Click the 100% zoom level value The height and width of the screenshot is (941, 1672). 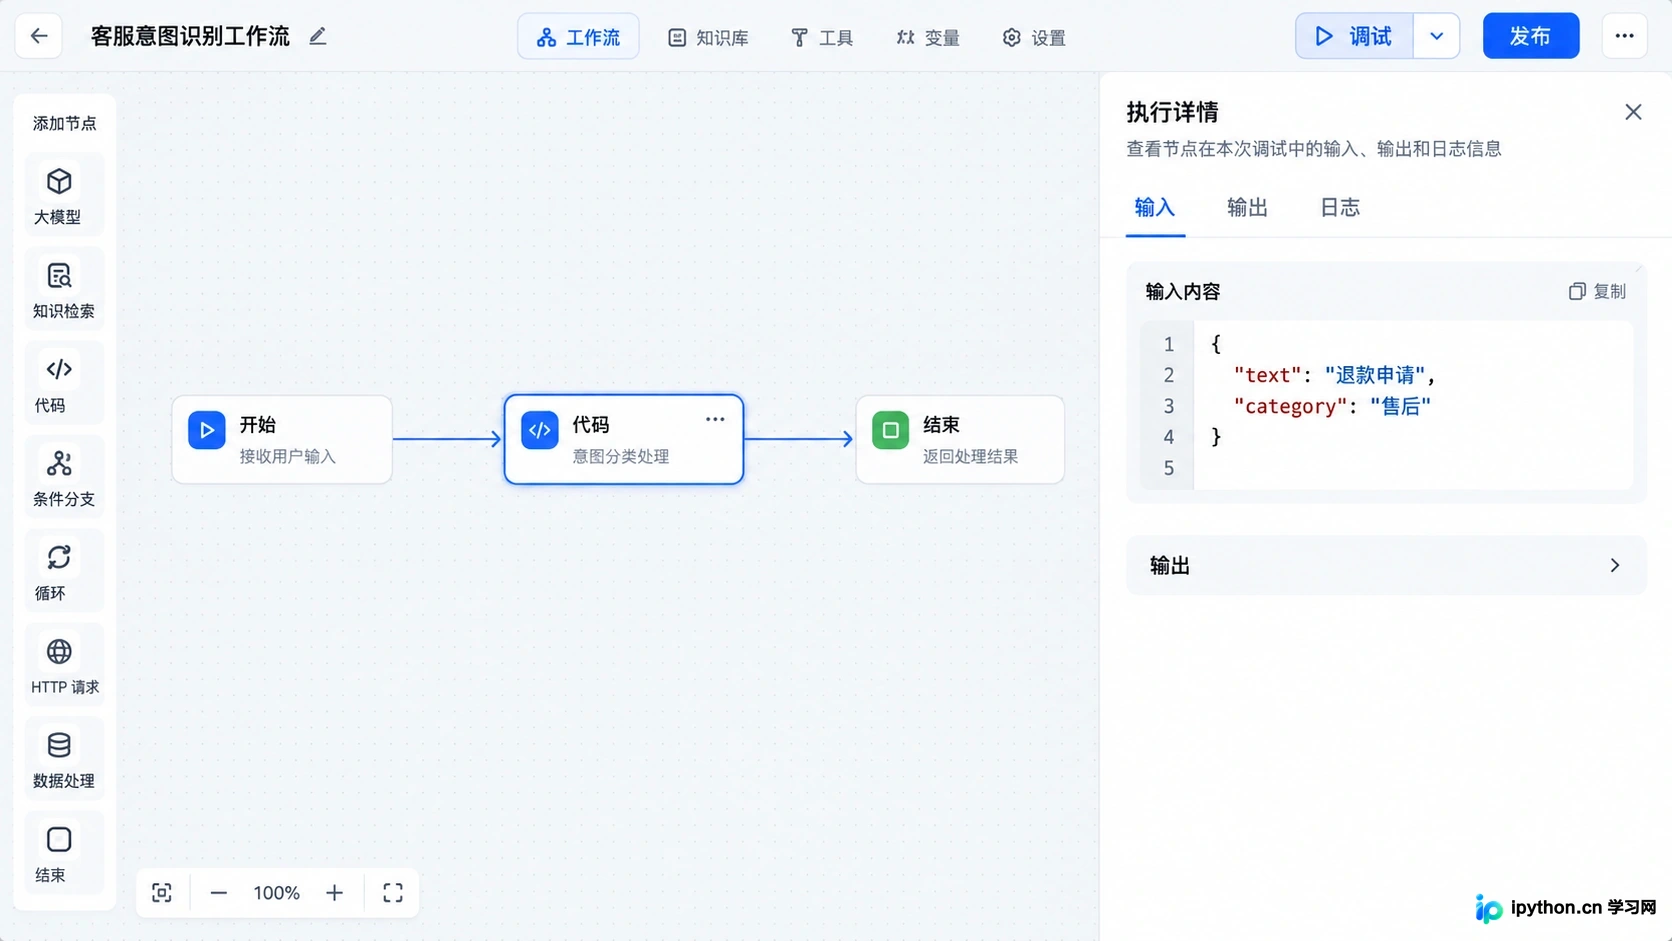pyautogui.click(x=277, y=893)
